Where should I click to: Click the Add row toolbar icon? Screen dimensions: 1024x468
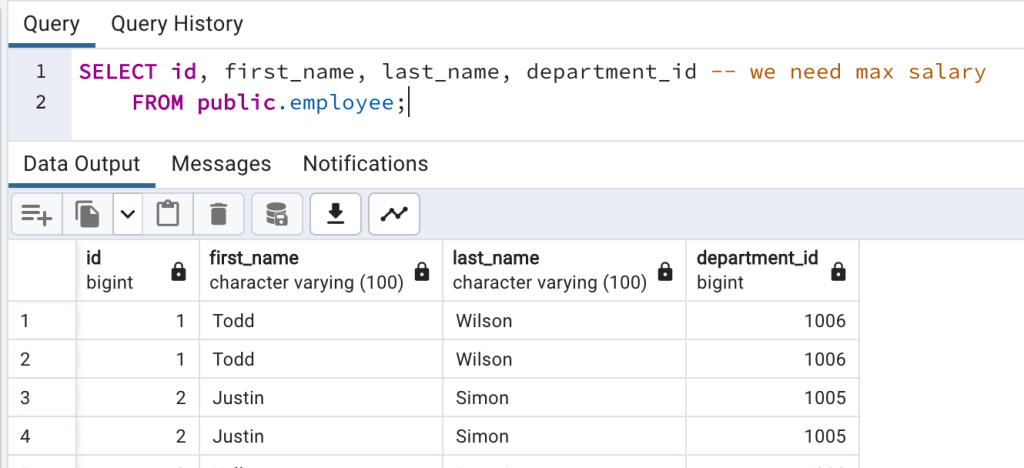[37, 213]
